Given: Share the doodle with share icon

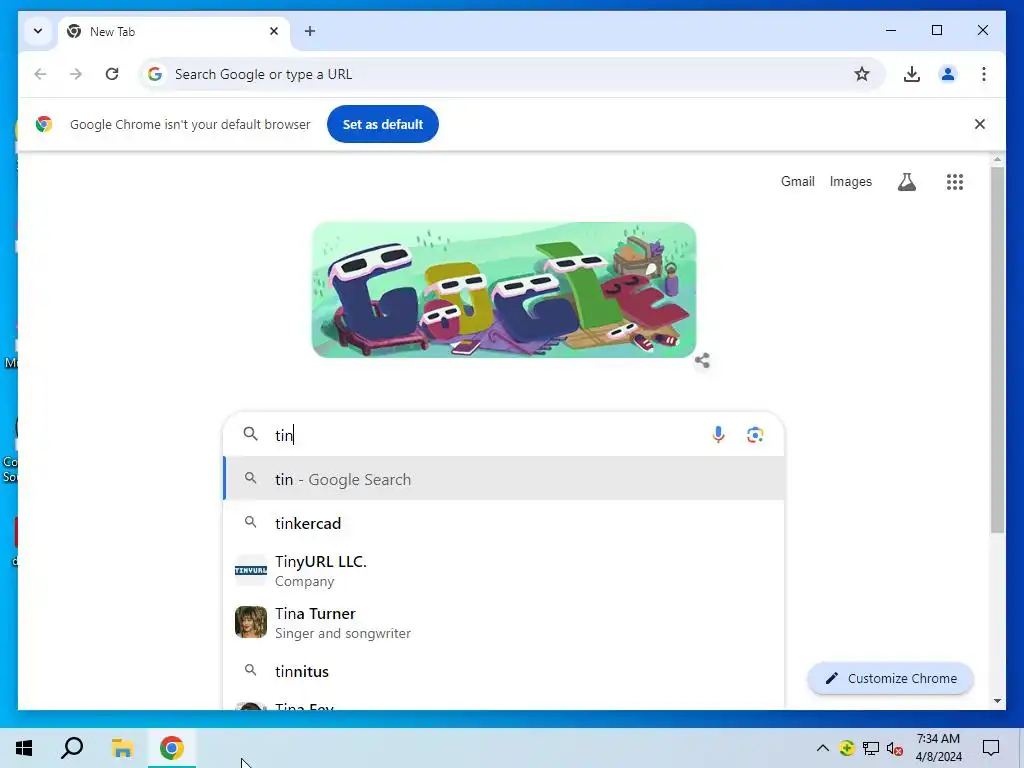Looking at the screenshot, I should (702, 360).
